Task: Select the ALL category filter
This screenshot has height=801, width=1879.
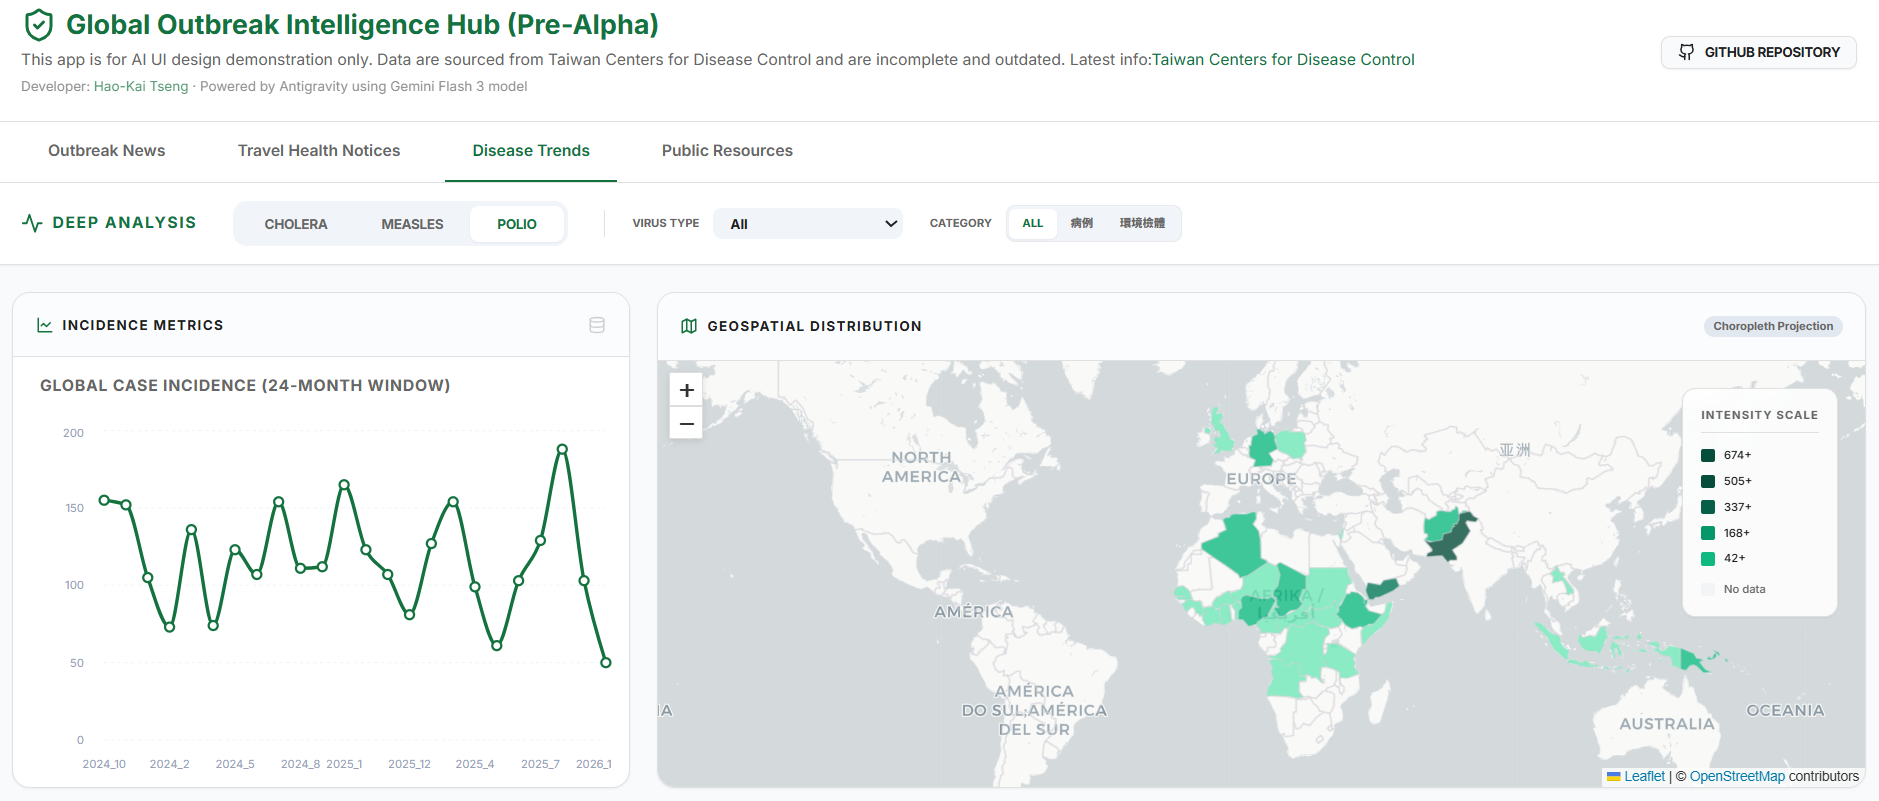Action: click(1032, 223)
